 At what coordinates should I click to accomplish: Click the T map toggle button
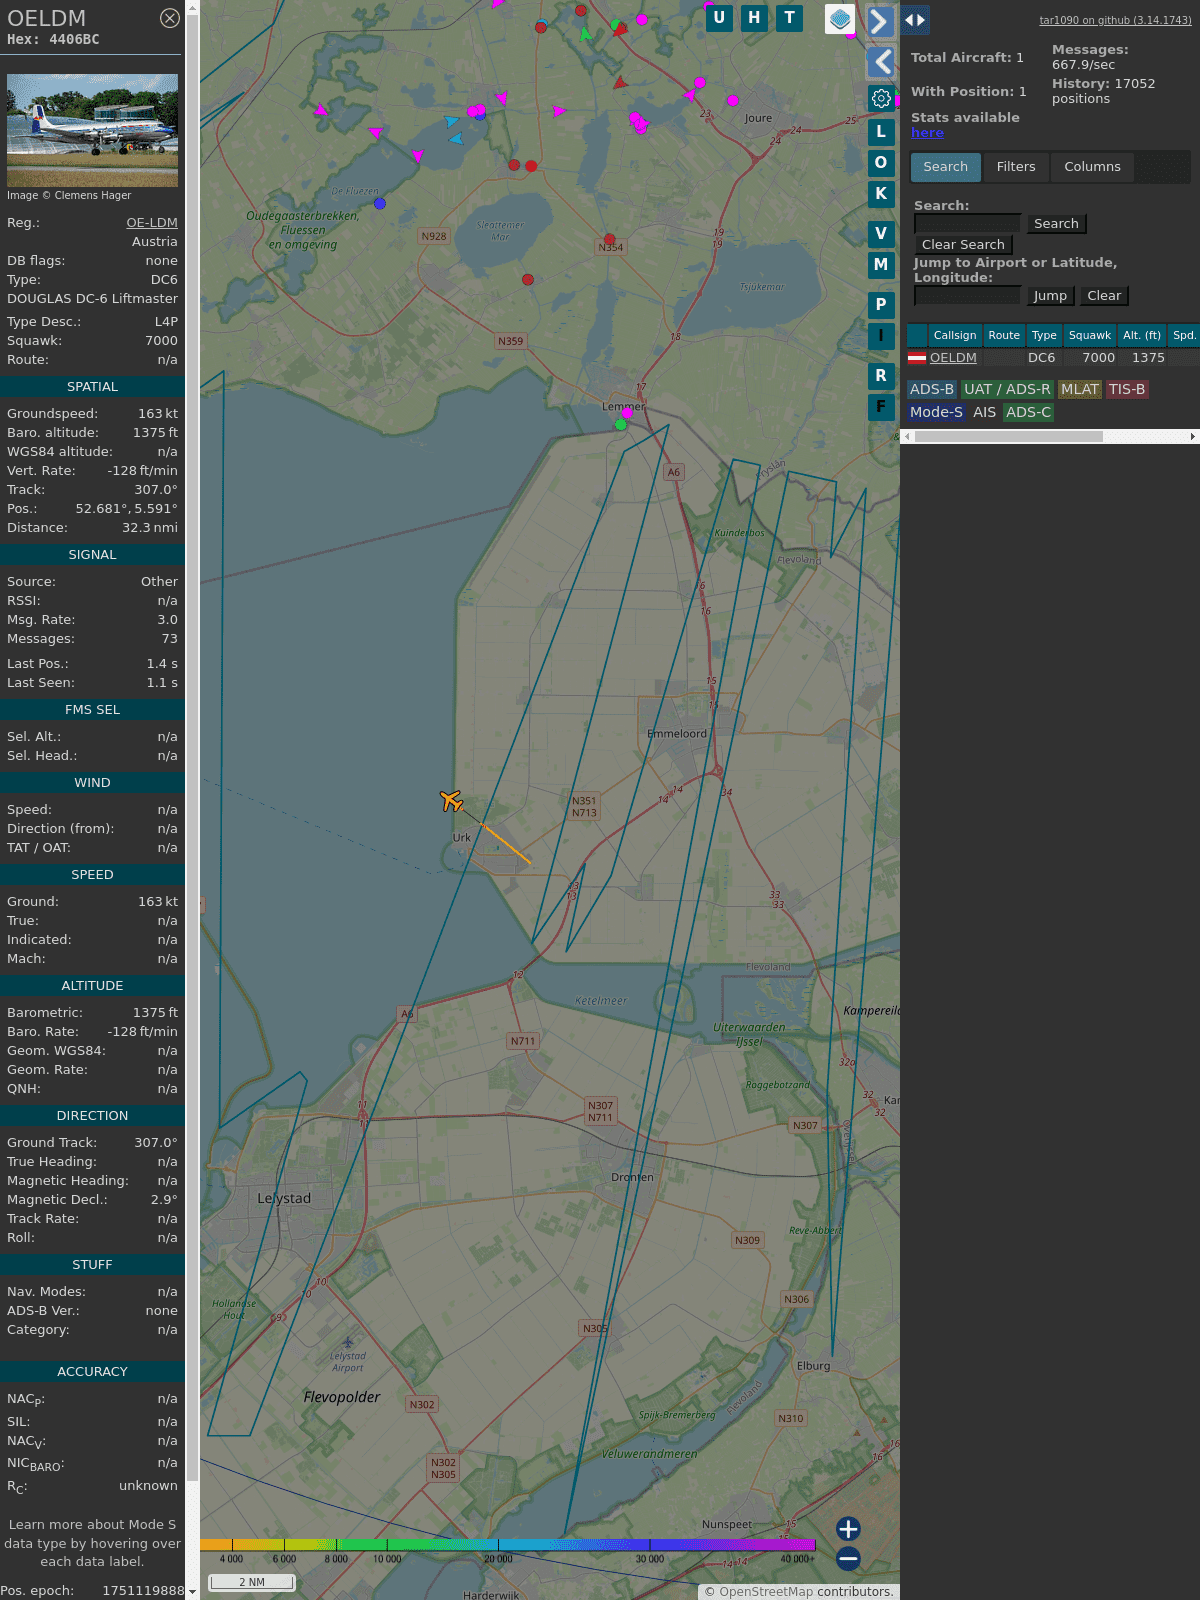click(790, 18)
